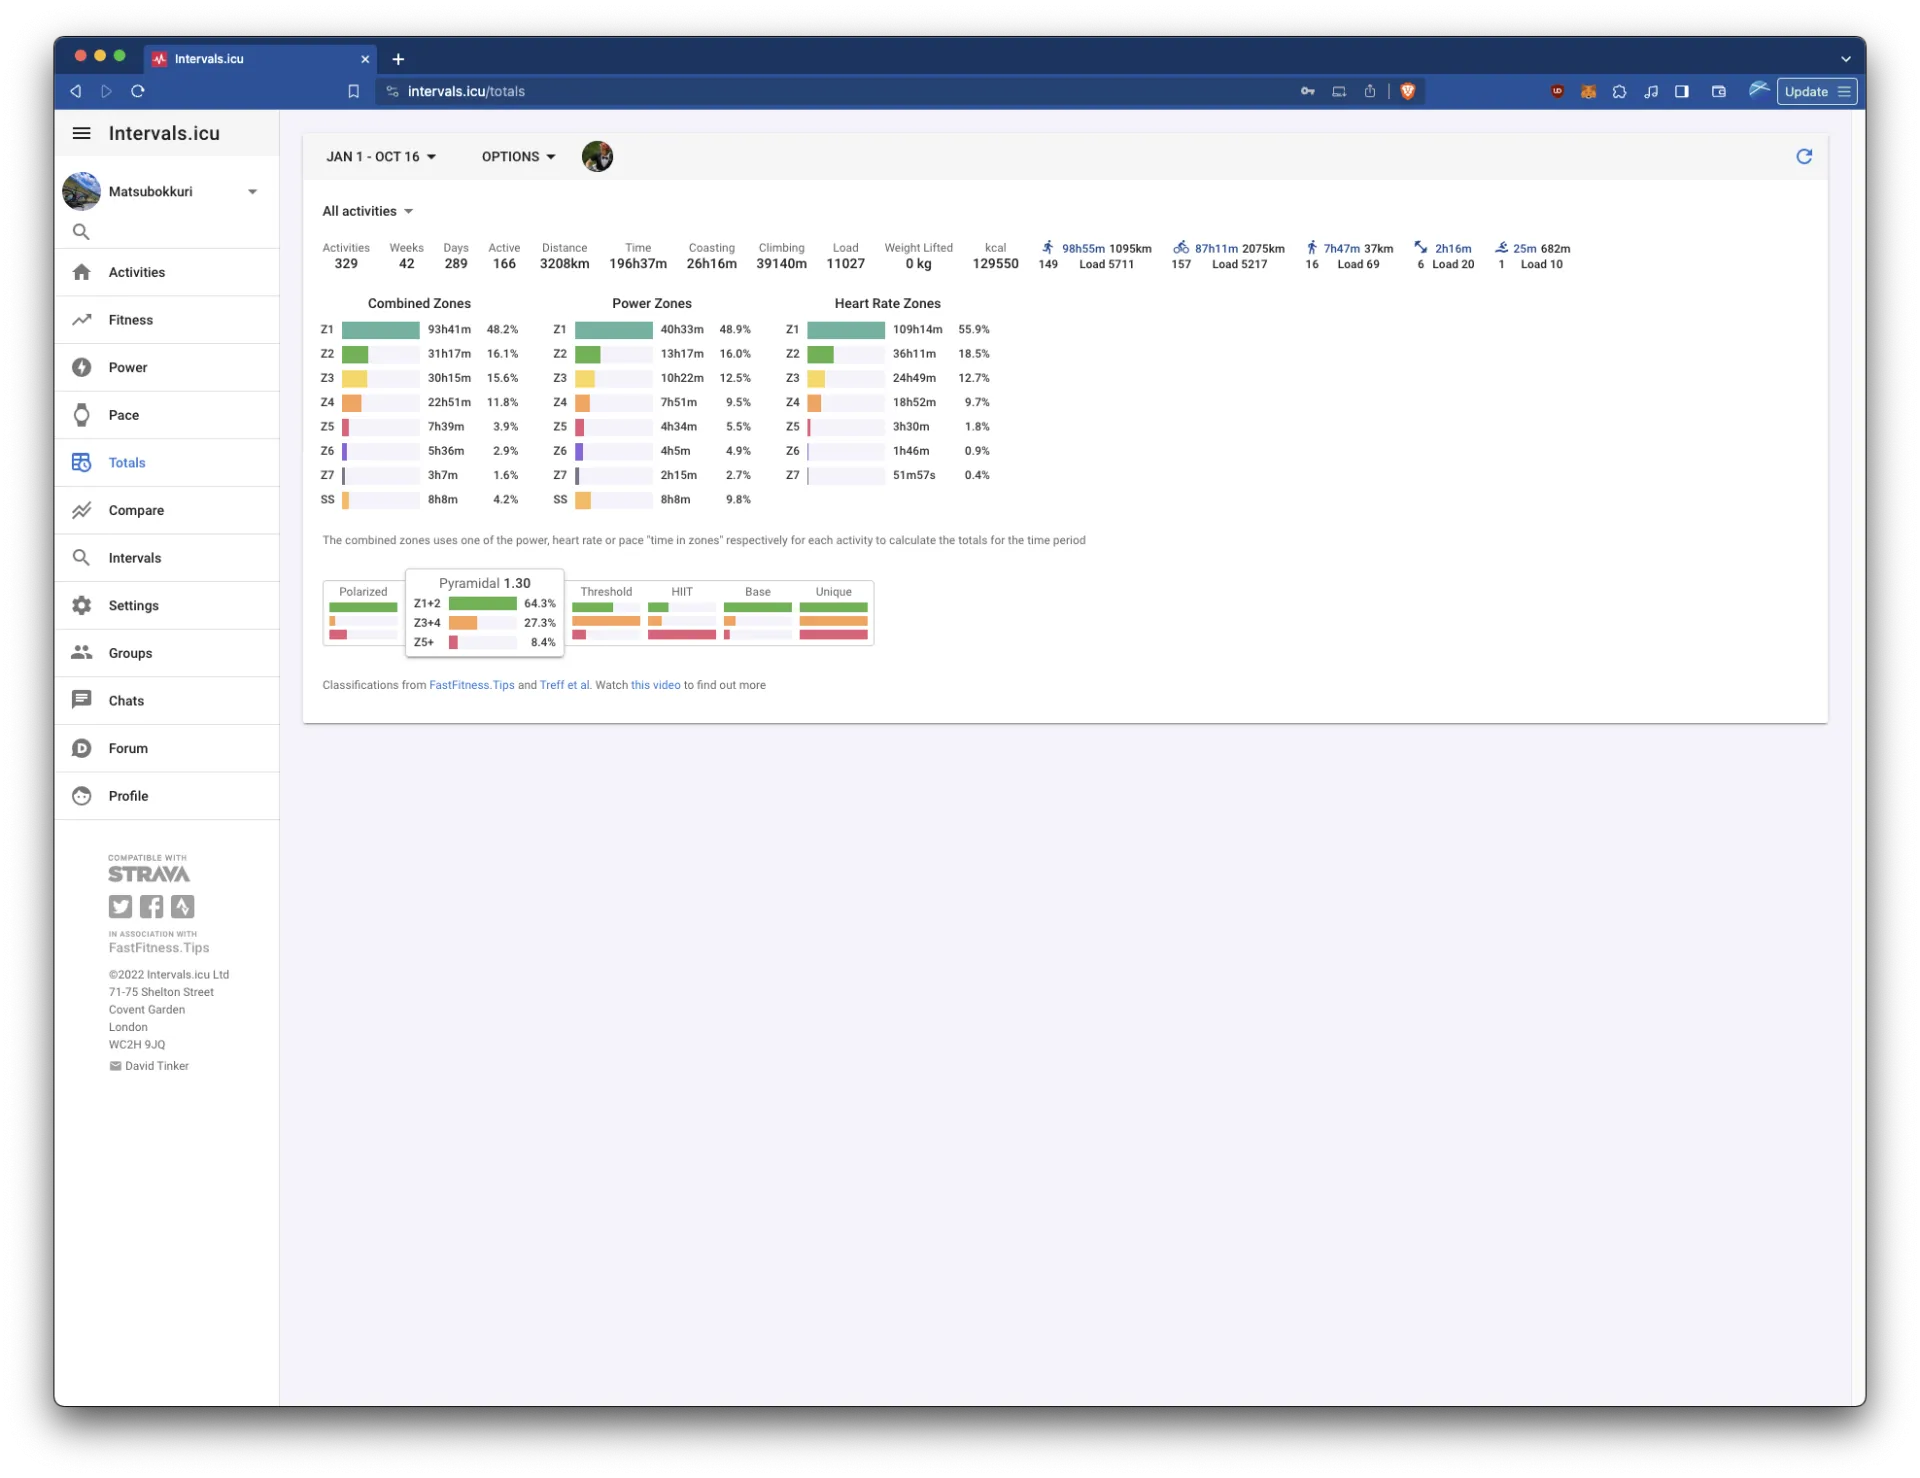Follow the 'this video' link
This screenshot has height=1478, width=1920.
tap(655, 685)
